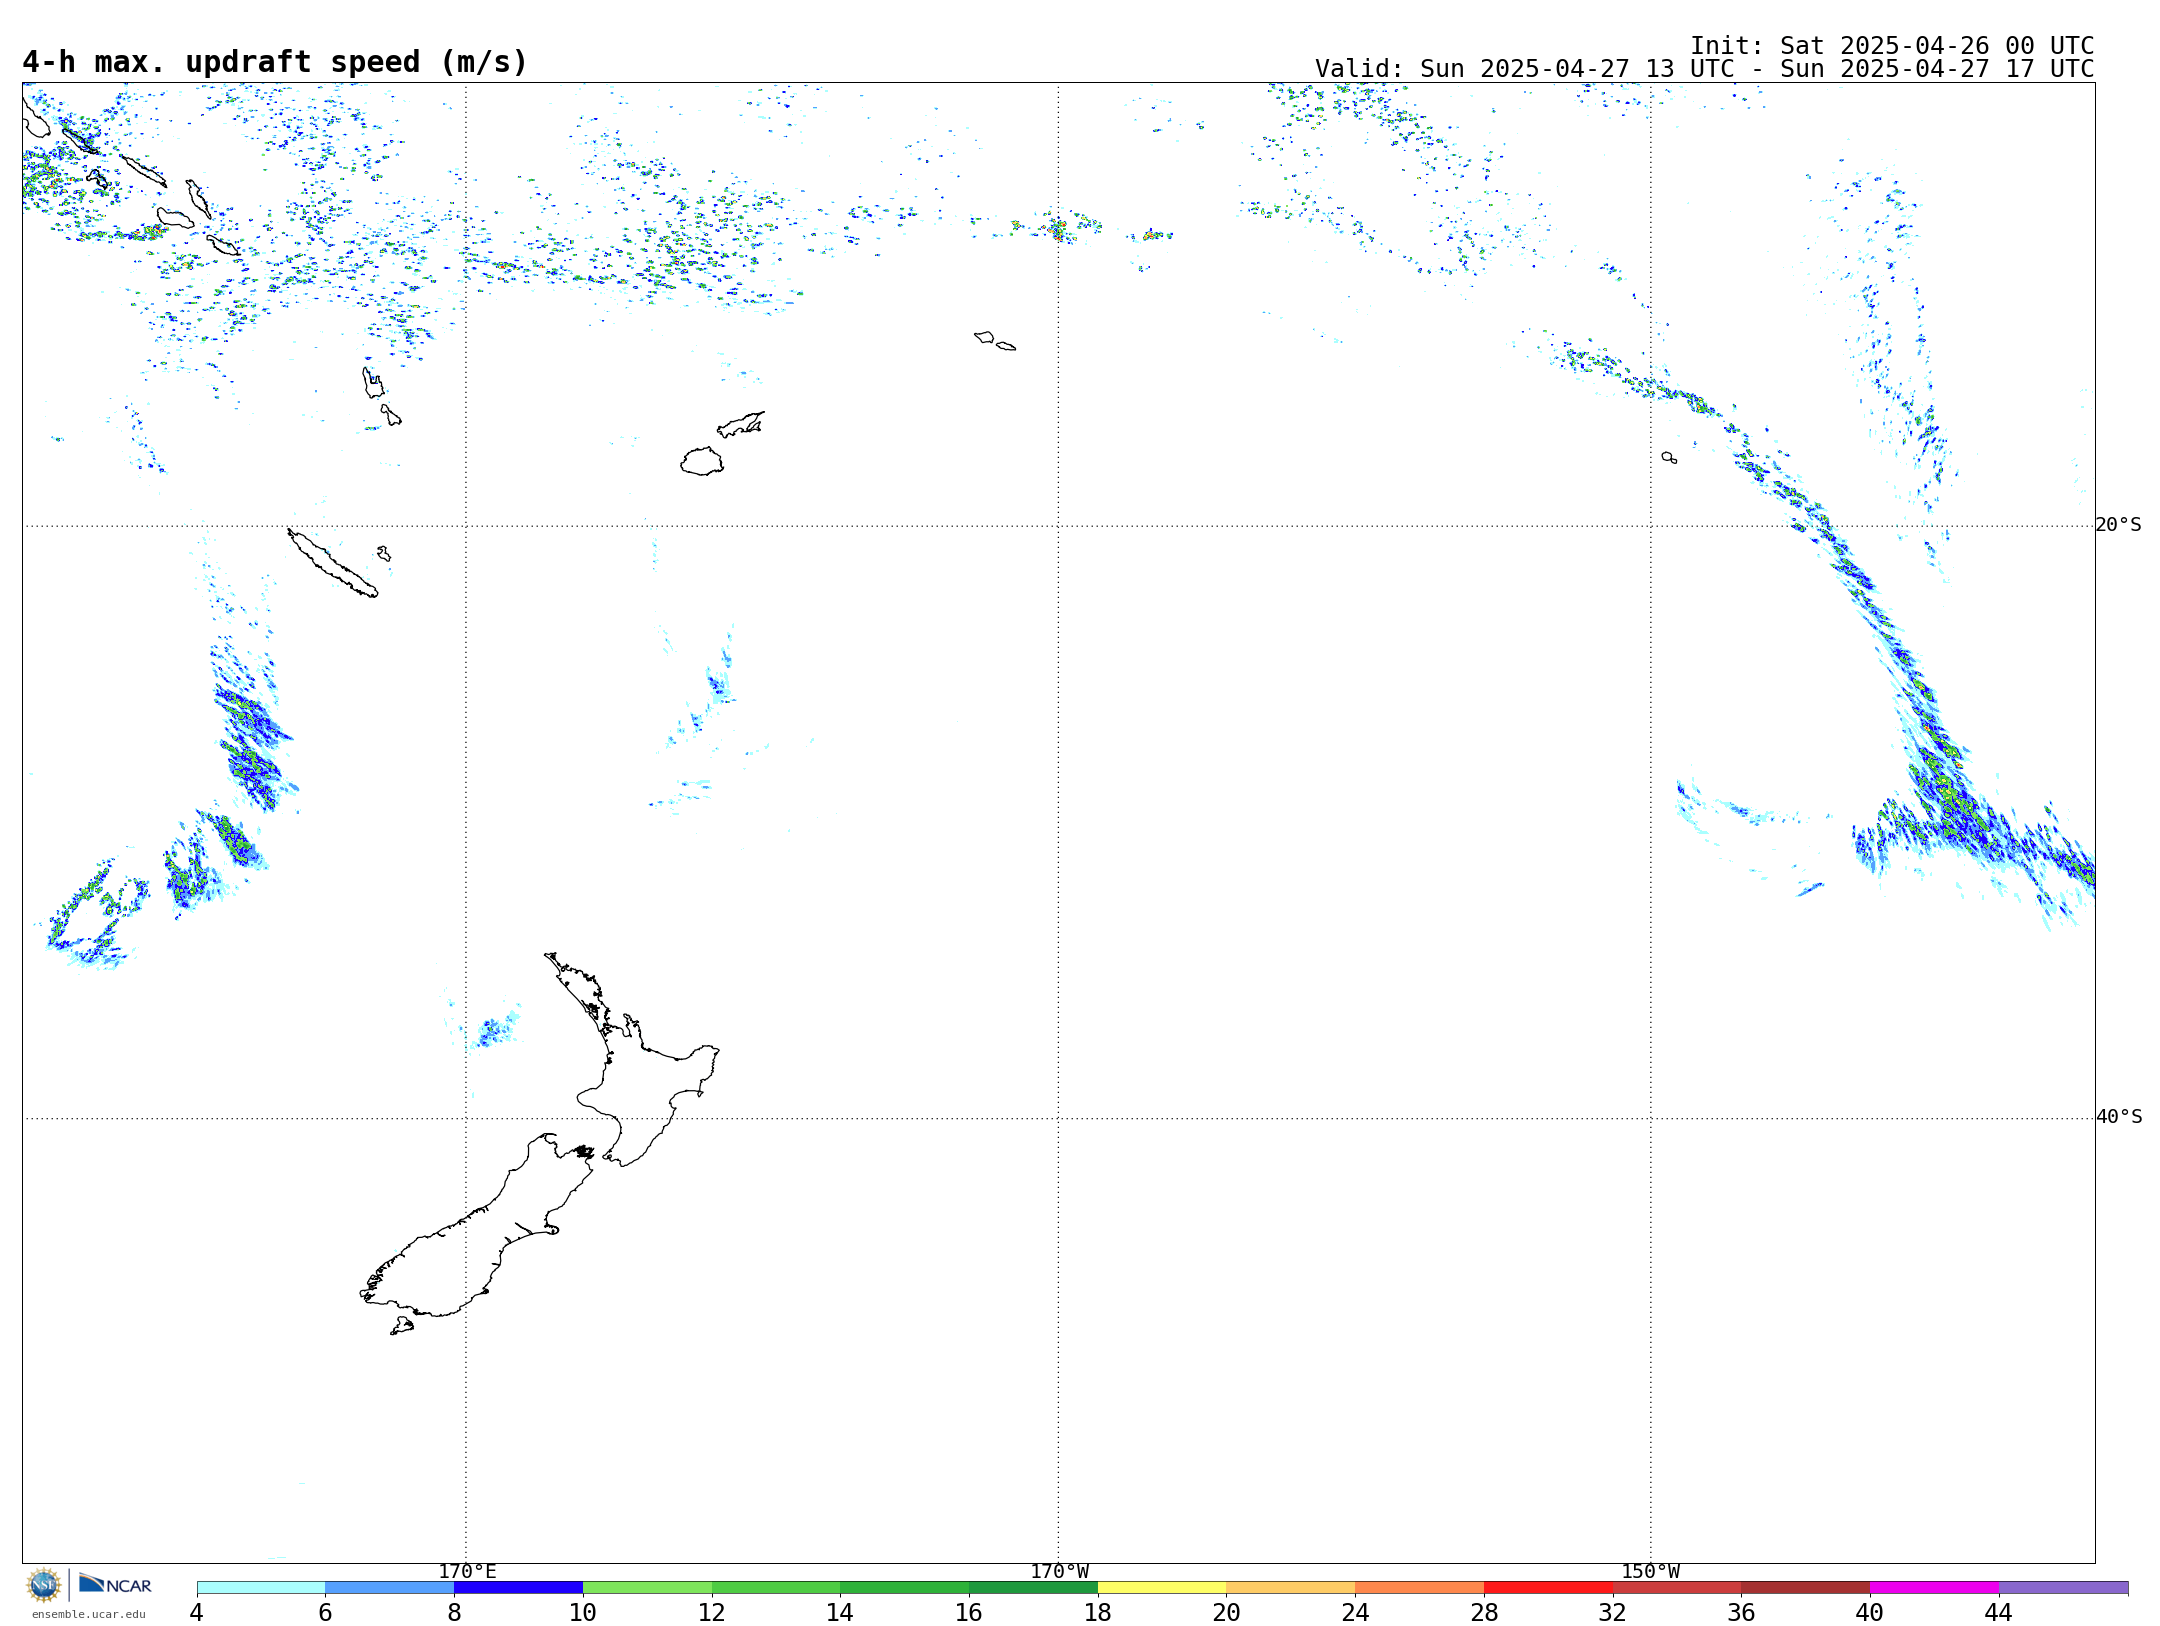Click the colorbar tick label '36'
Viewport: 2160px width, 1626px height.
pos(1742,1613)
